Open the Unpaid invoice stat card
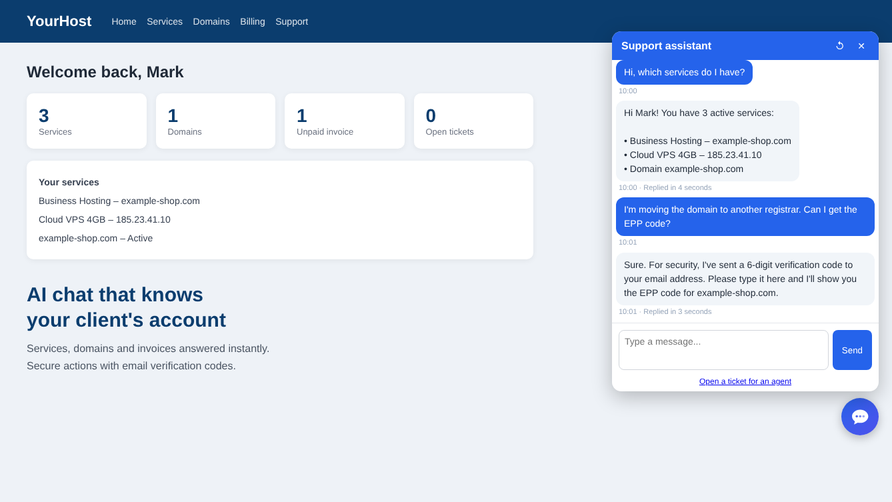Viewport: 892px width, 502px height. [345, 121]
